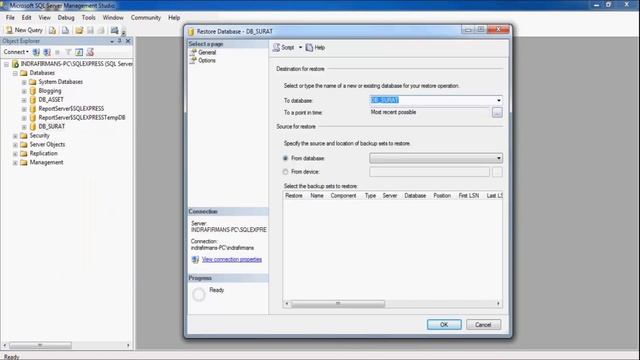The width and height of the screenshot is (640, 360).
Task: Click the Registered Servers icon in toolbar
Action: [115, 30]
